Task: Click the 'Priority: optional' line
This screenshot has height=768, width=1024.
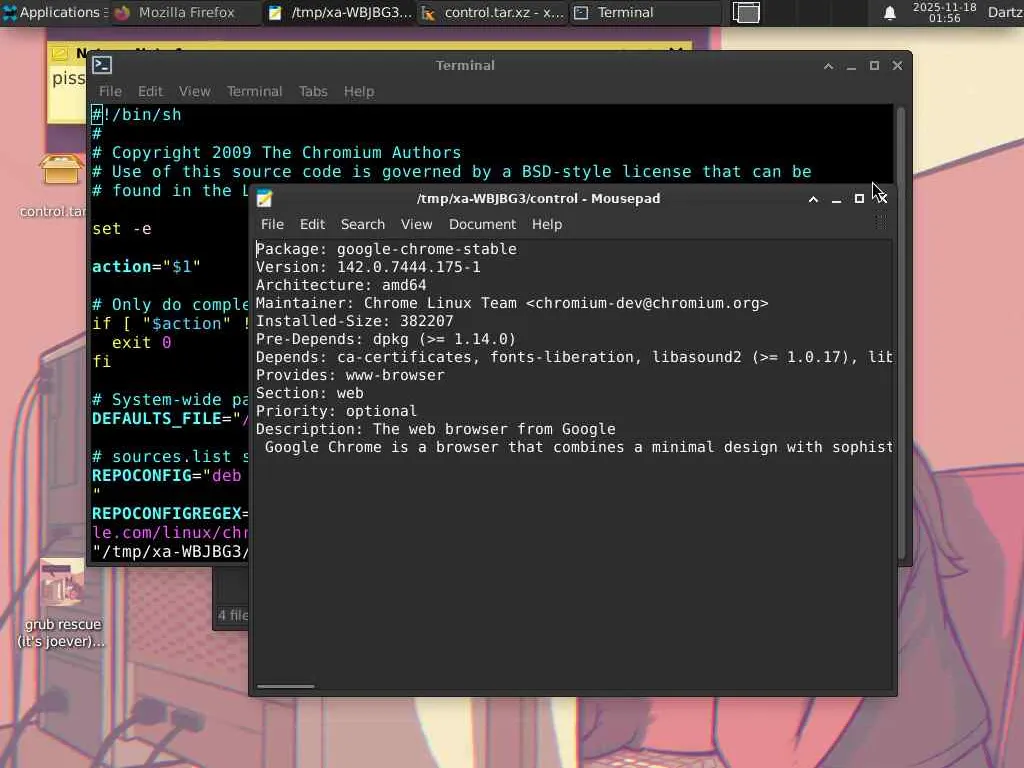Action: click(x=336, y=411)
